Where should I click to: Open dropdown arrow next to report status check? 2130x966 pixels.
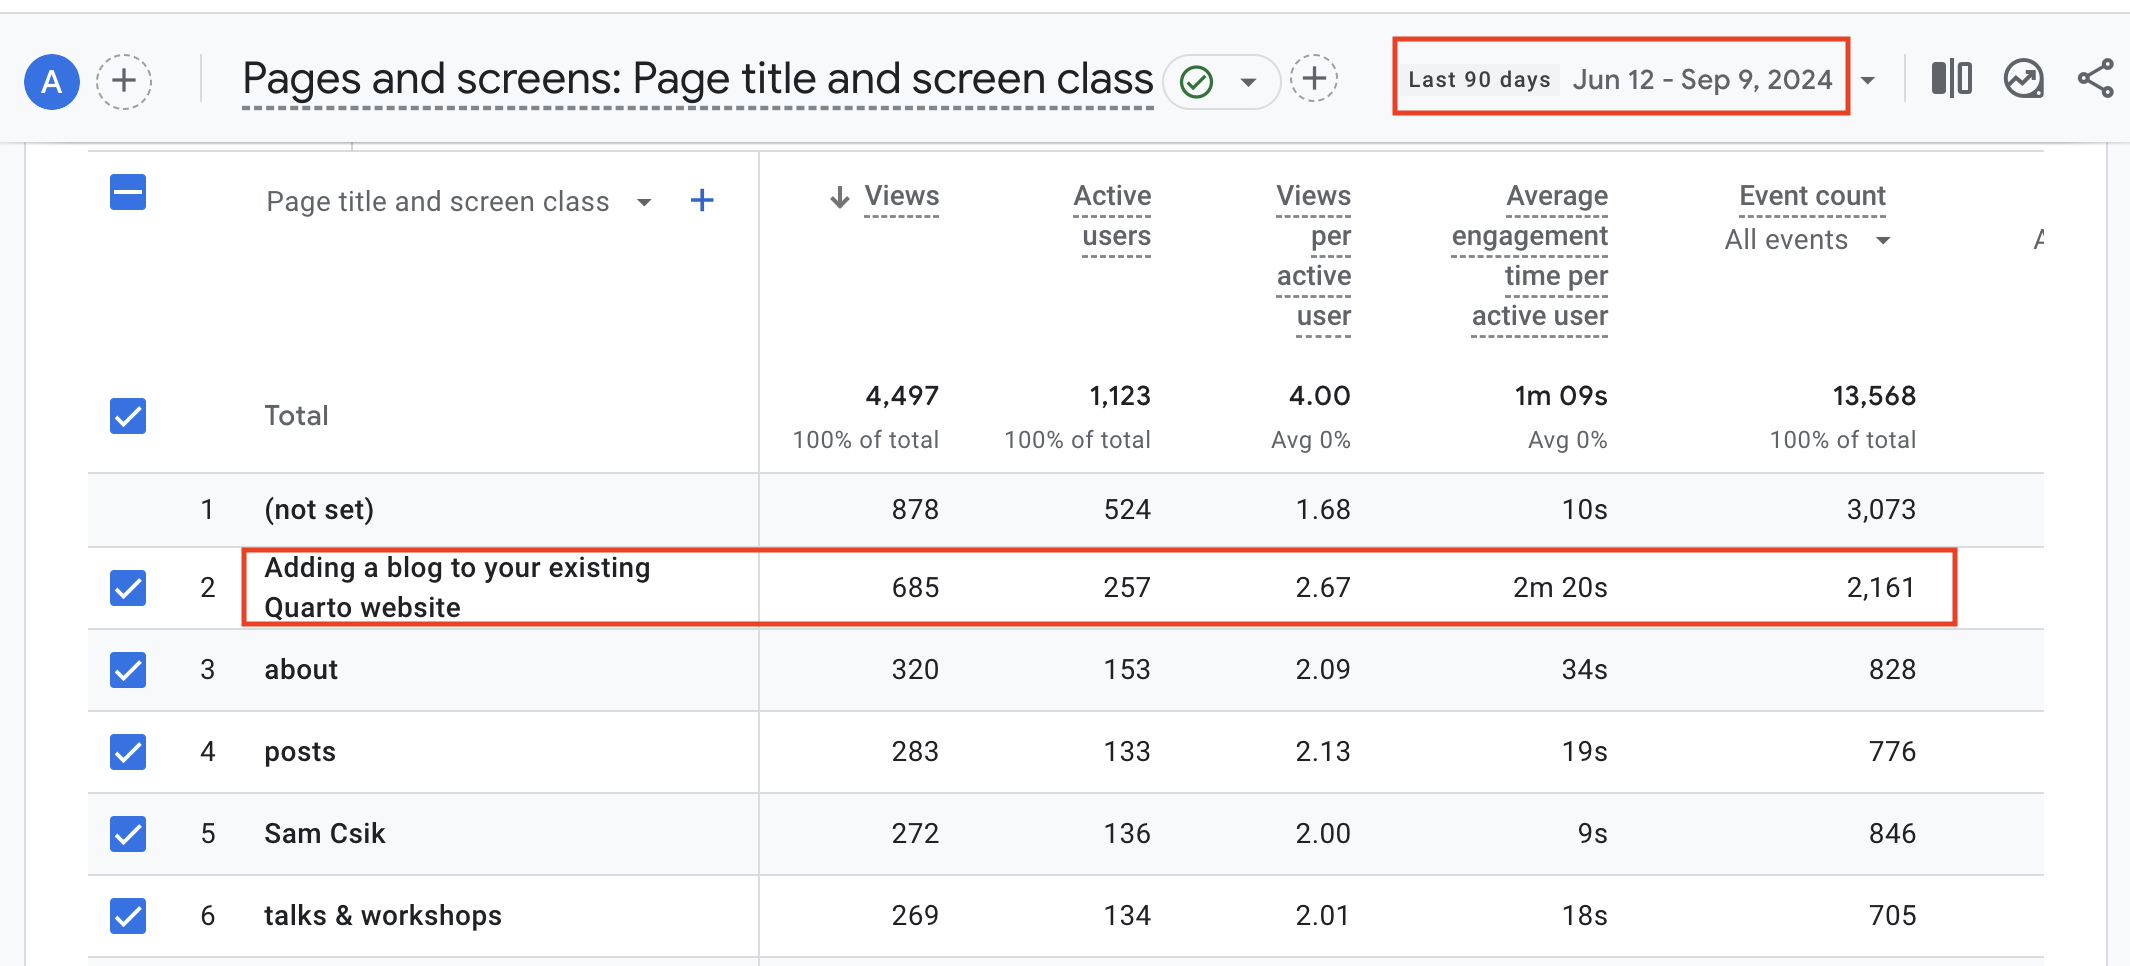click(1248, 82)
